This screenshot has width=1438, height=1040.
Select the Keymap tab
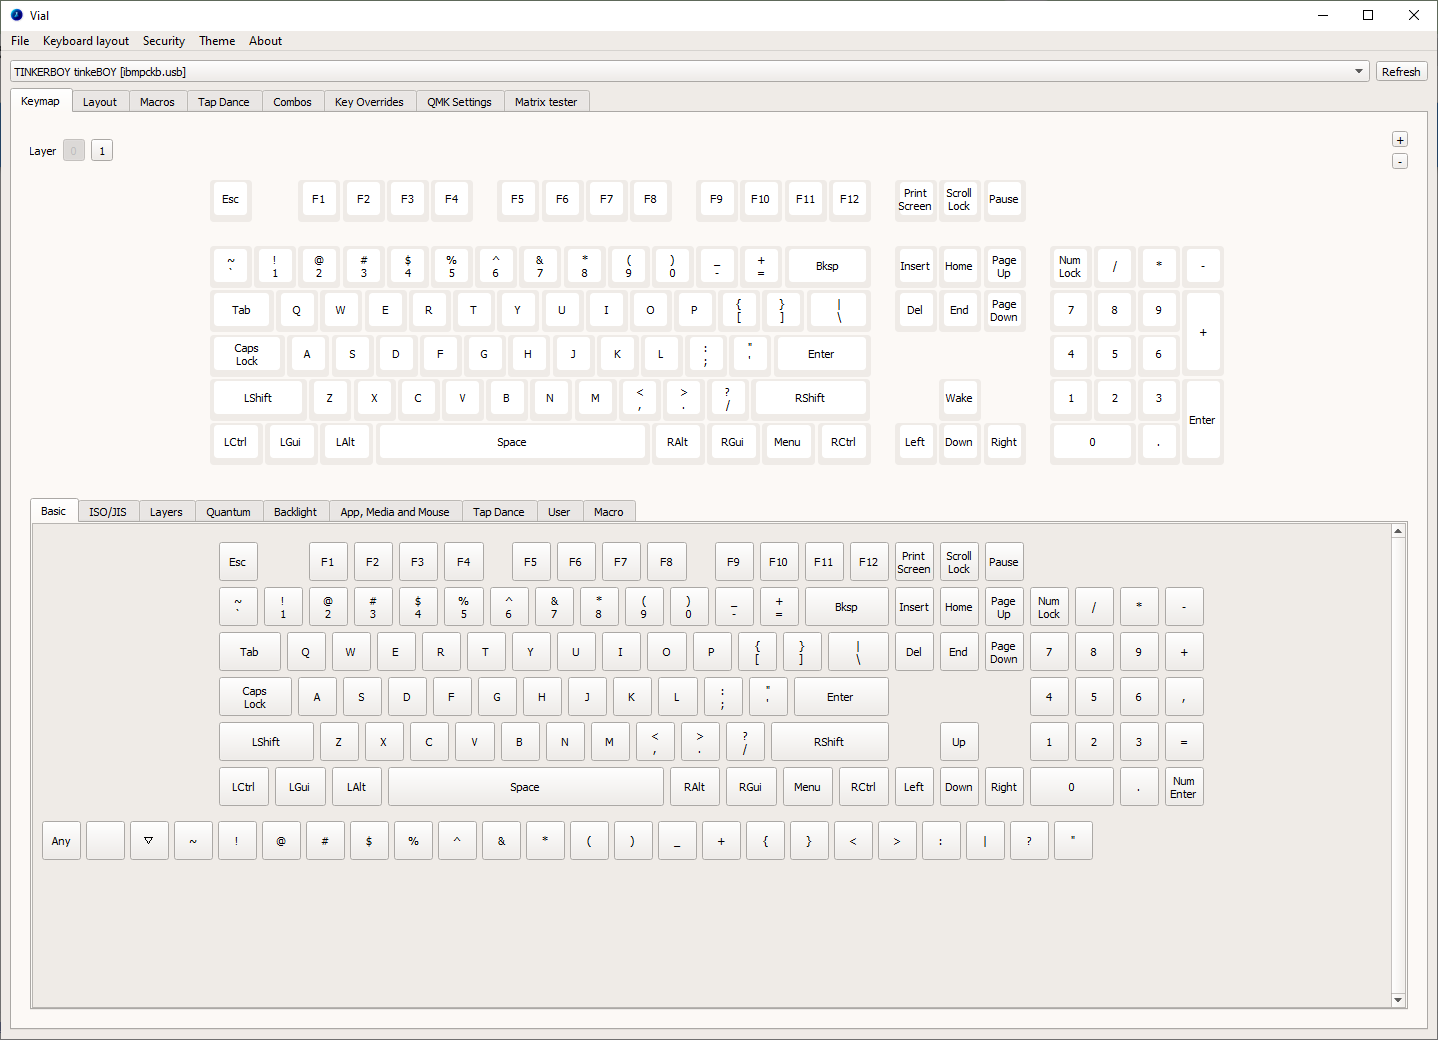click(x=40, y=101)
